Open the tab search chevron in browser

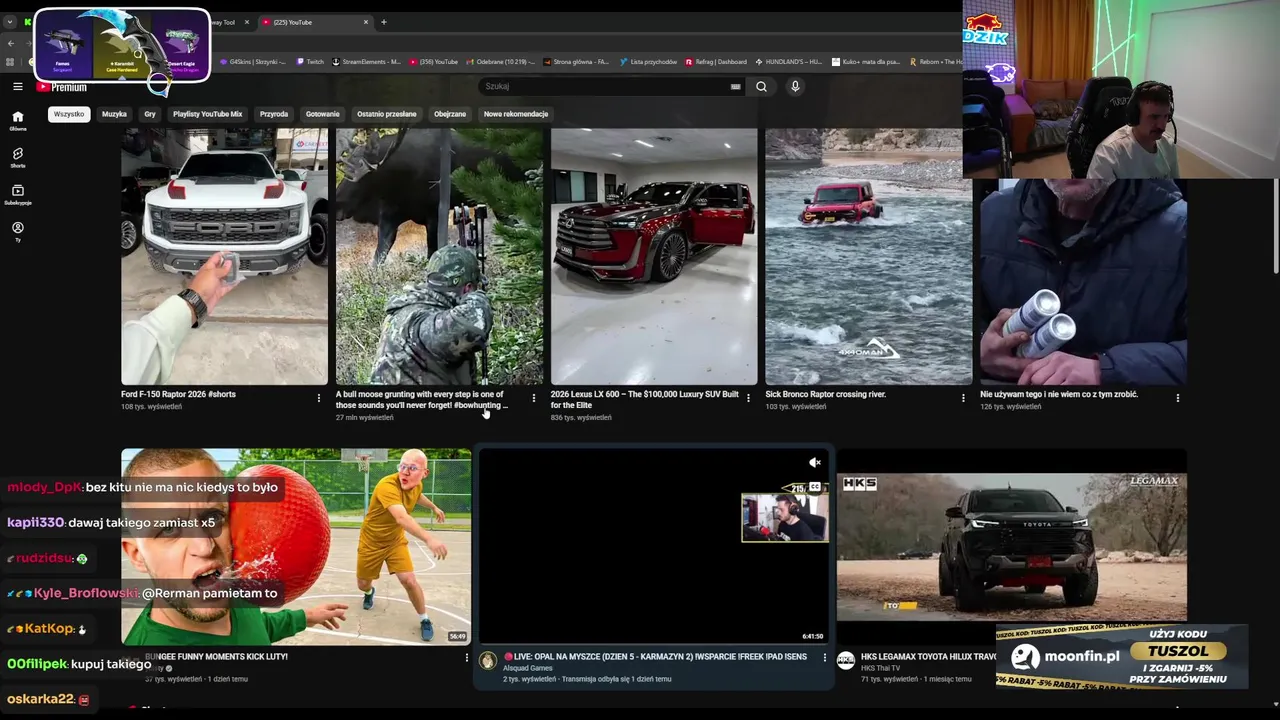click(9, 22)
